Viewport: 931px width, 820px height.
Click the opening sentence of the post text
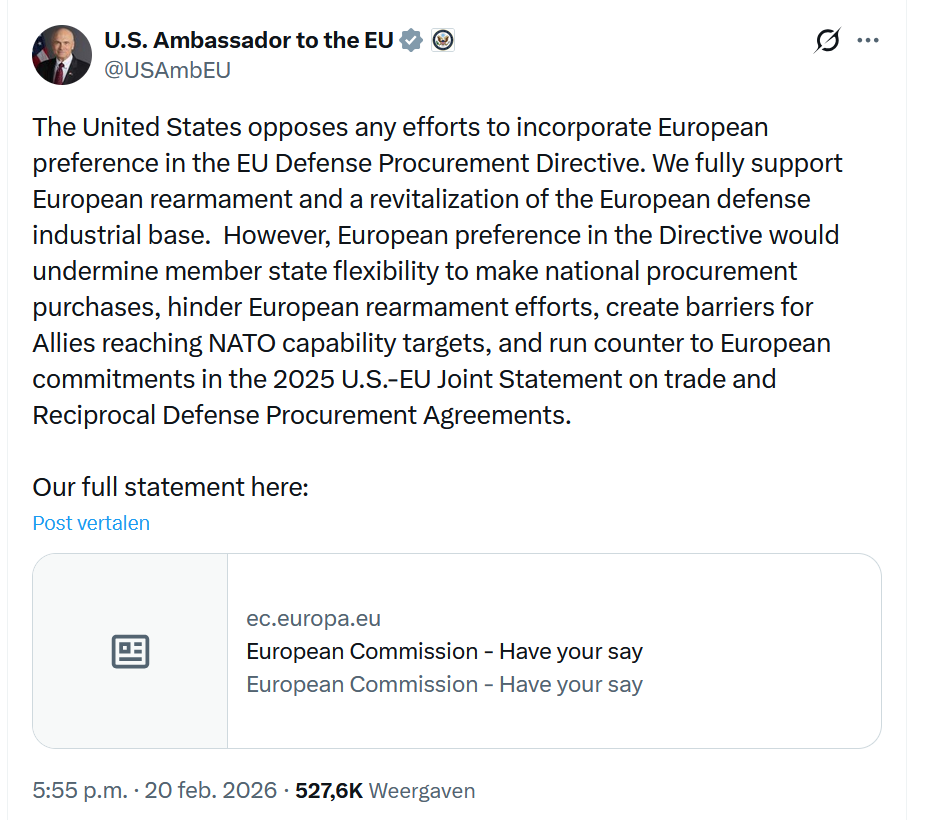(400, 128)
